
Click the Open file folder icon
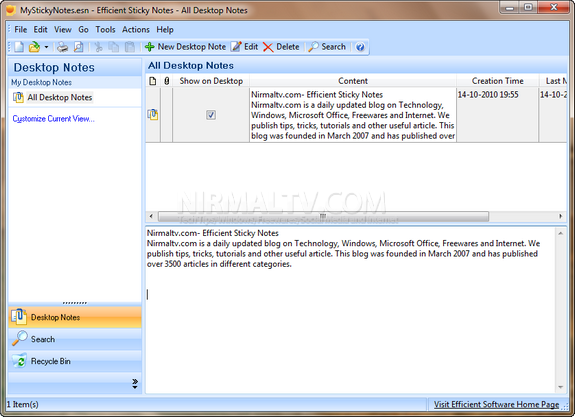(34, 47)
